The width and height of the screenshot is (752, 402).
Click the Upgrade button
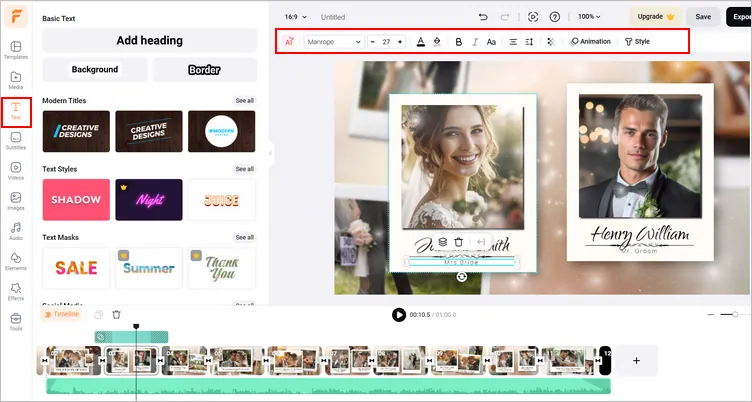tap(656, 17)
